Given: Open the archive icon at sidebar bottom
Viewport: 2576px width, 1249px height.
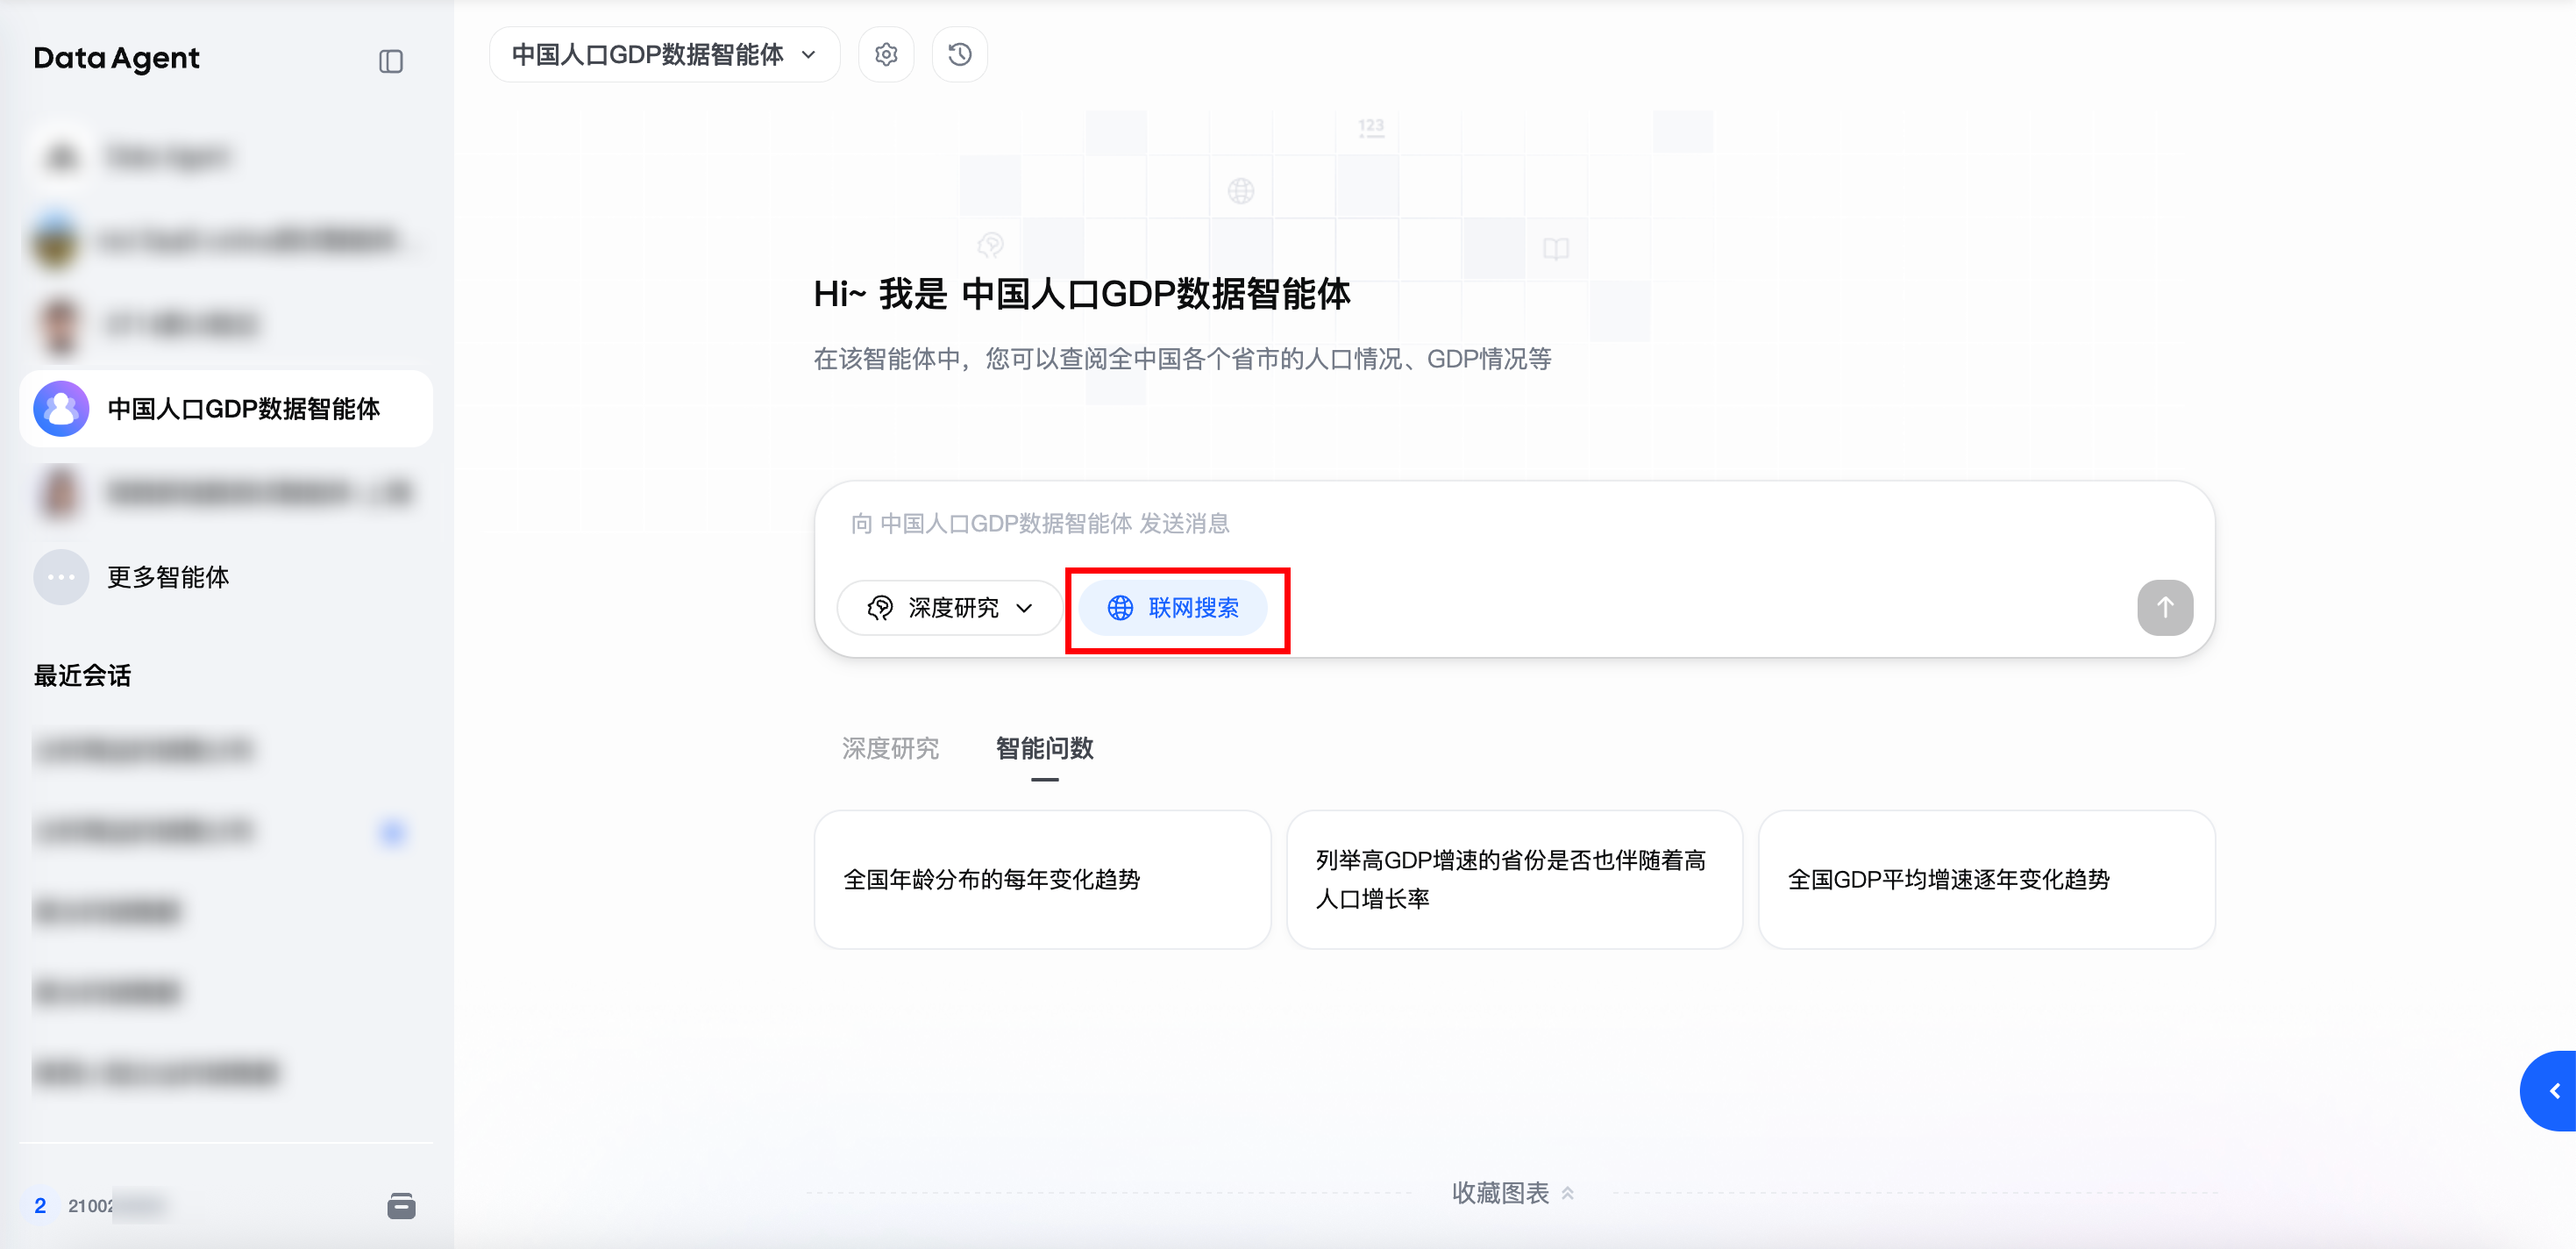Looking at the screenshot, I should tap(401, 1206).
